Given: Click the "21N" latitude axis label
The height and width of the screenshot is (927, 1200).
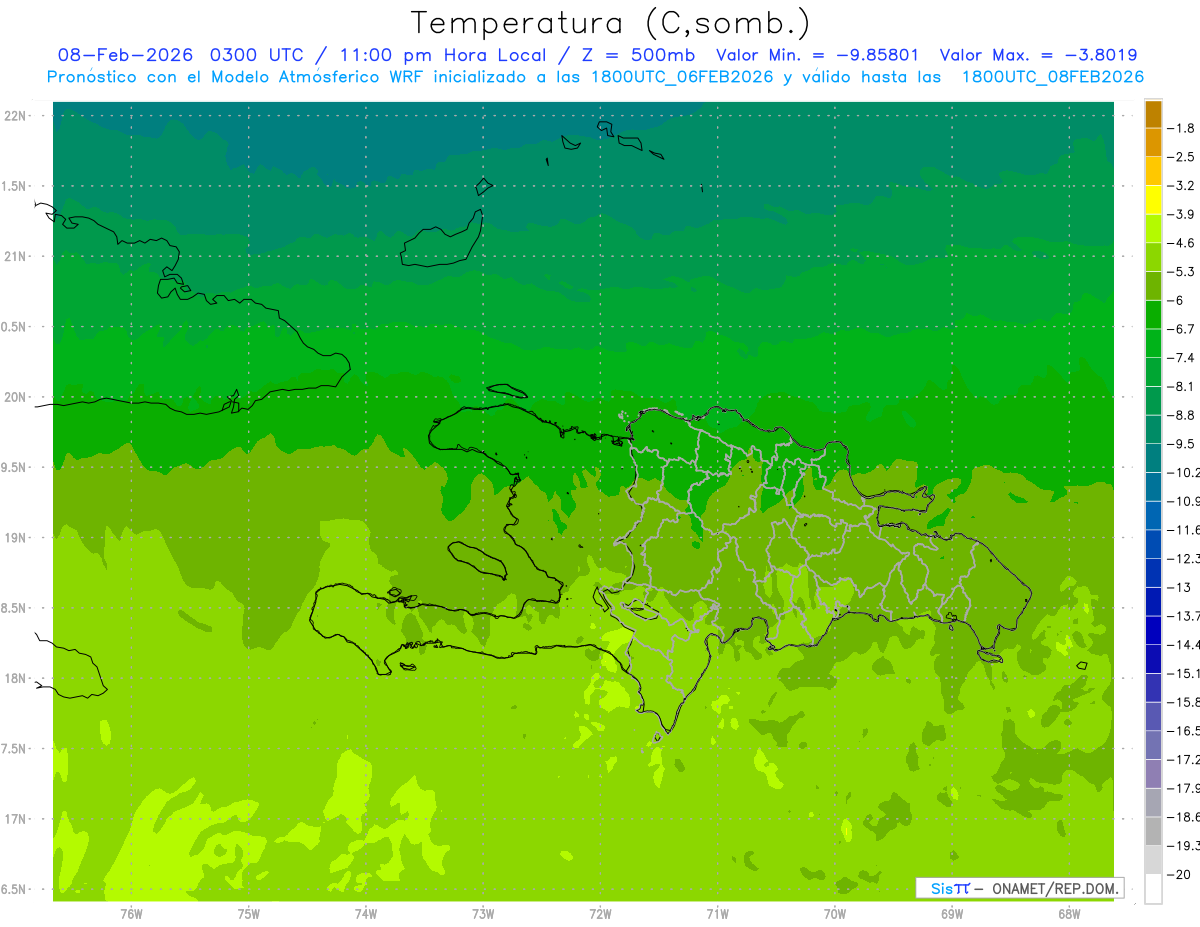Looking at the screenshot, I should [17, 257].
